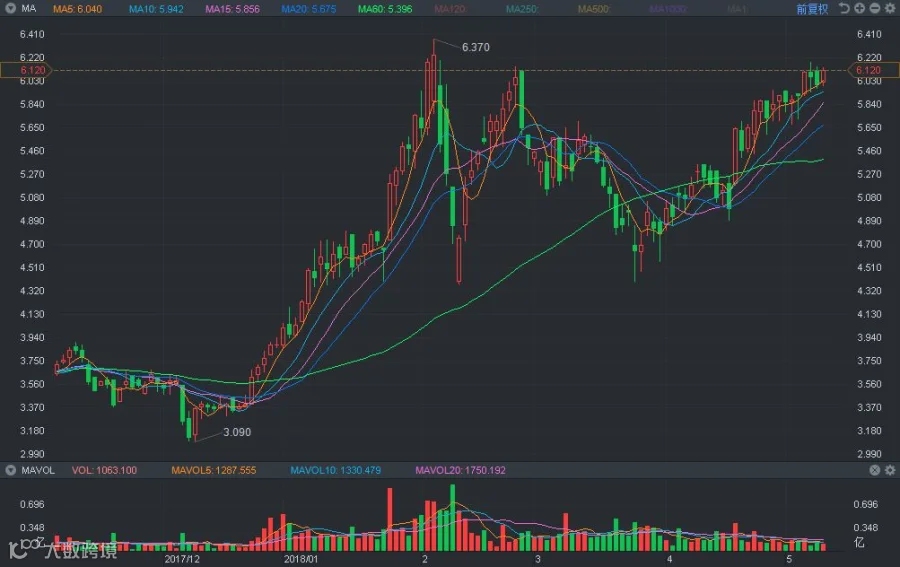Click the left 6.120 price tag

(26, 70)
